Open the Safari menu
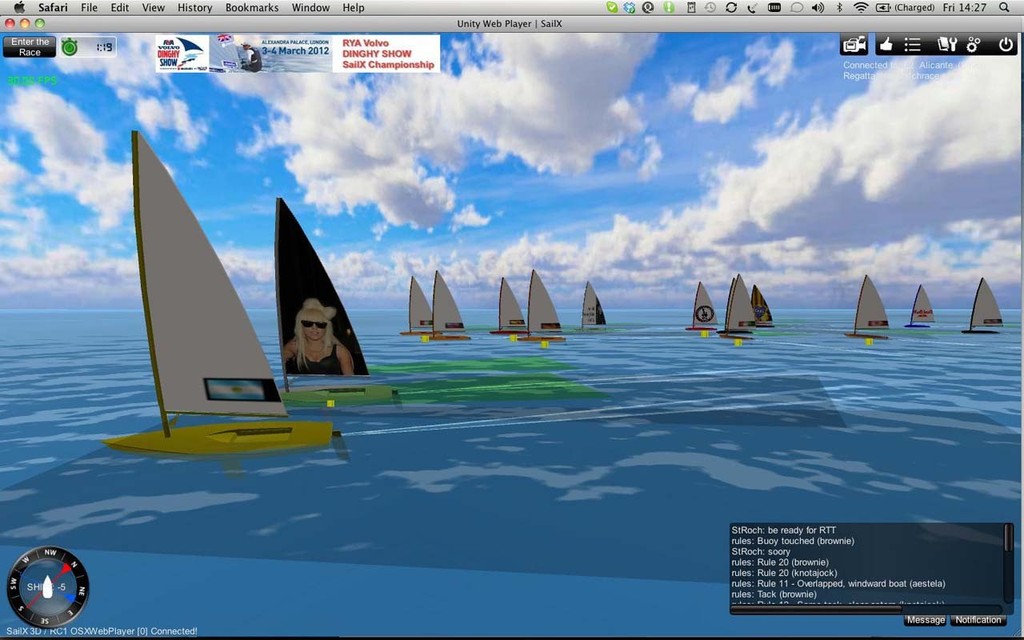The image size is (1024, 640). [53, 7]
